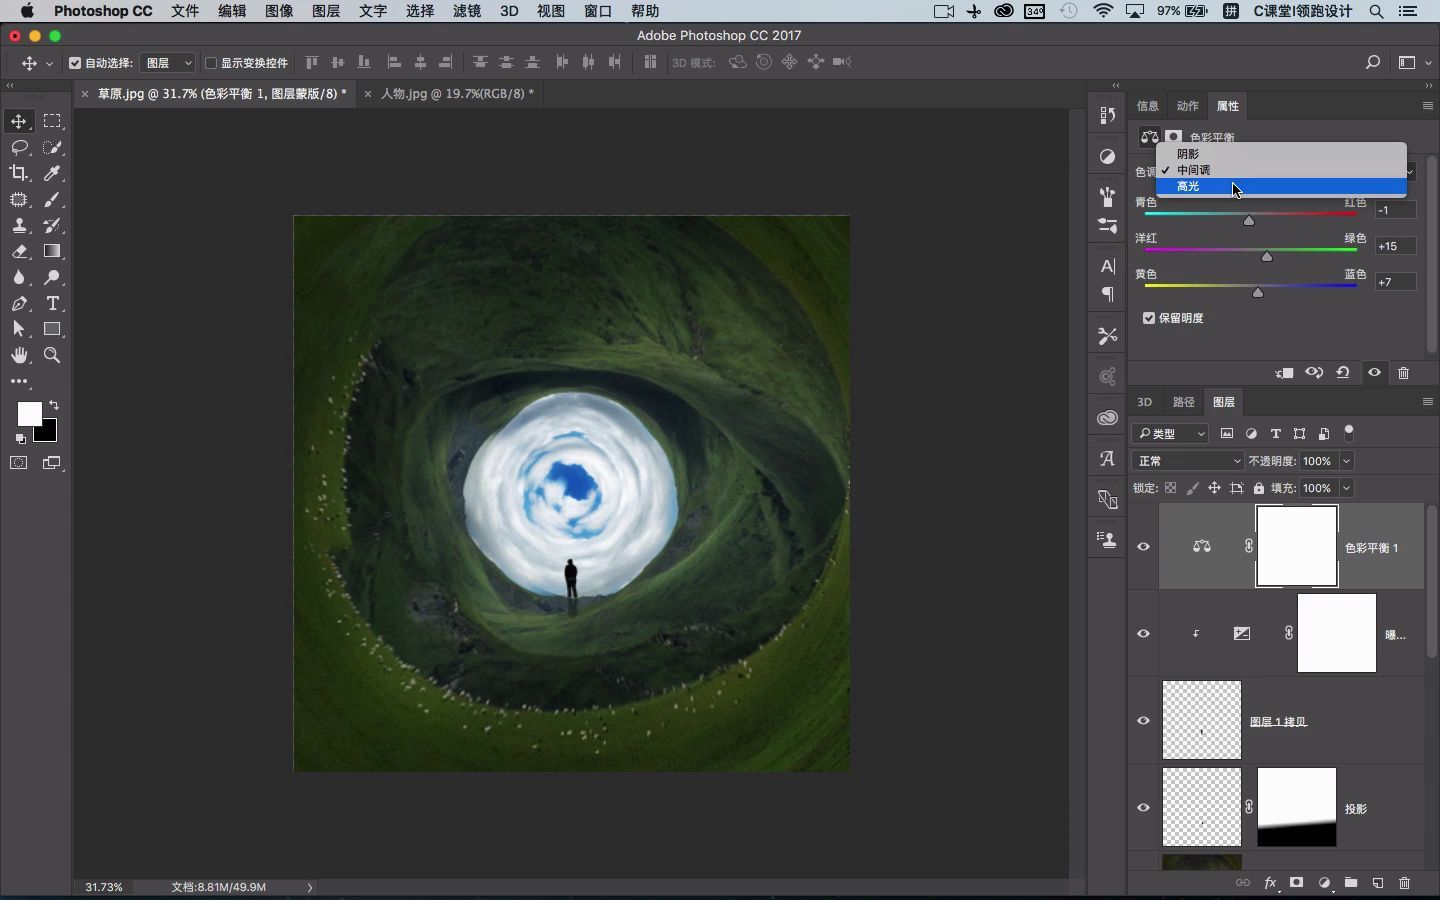Pick the Hand tool

tap(19, 355)
